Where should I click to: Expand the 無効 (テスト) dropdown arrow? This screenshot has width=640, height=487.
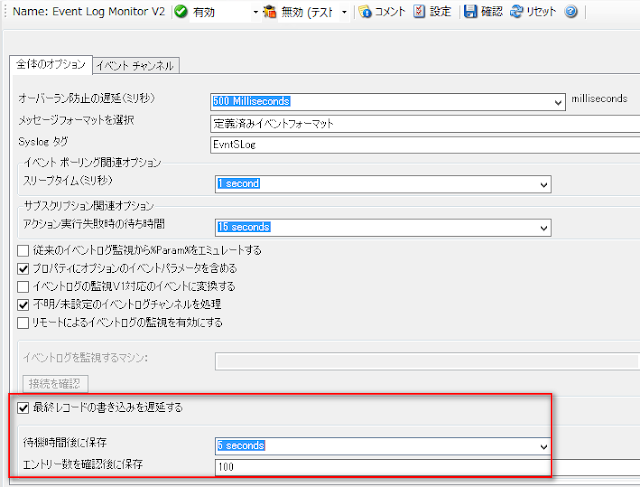coord(344,12)
